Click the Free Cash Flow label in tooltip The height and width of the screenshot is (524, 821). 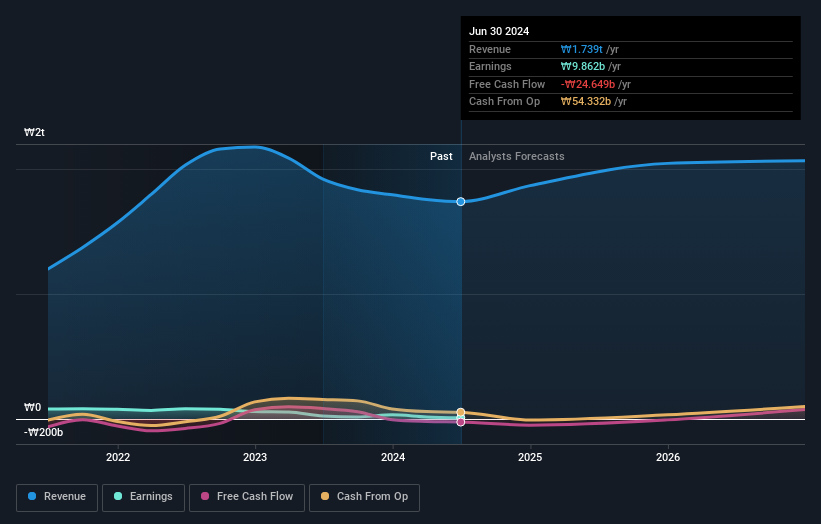(x=507, y=84)
